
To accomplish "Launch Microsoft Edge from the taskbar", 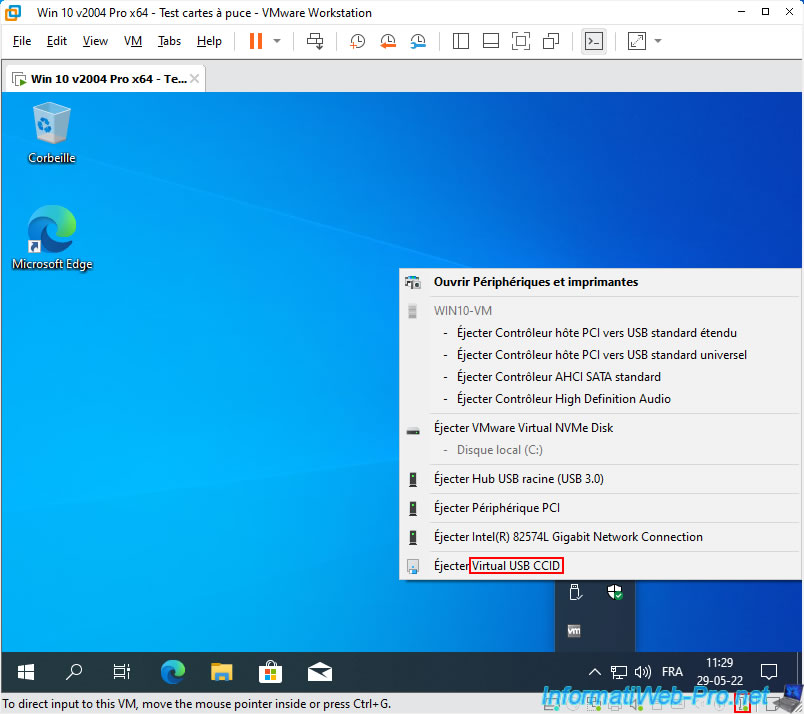I will point(172,672).
